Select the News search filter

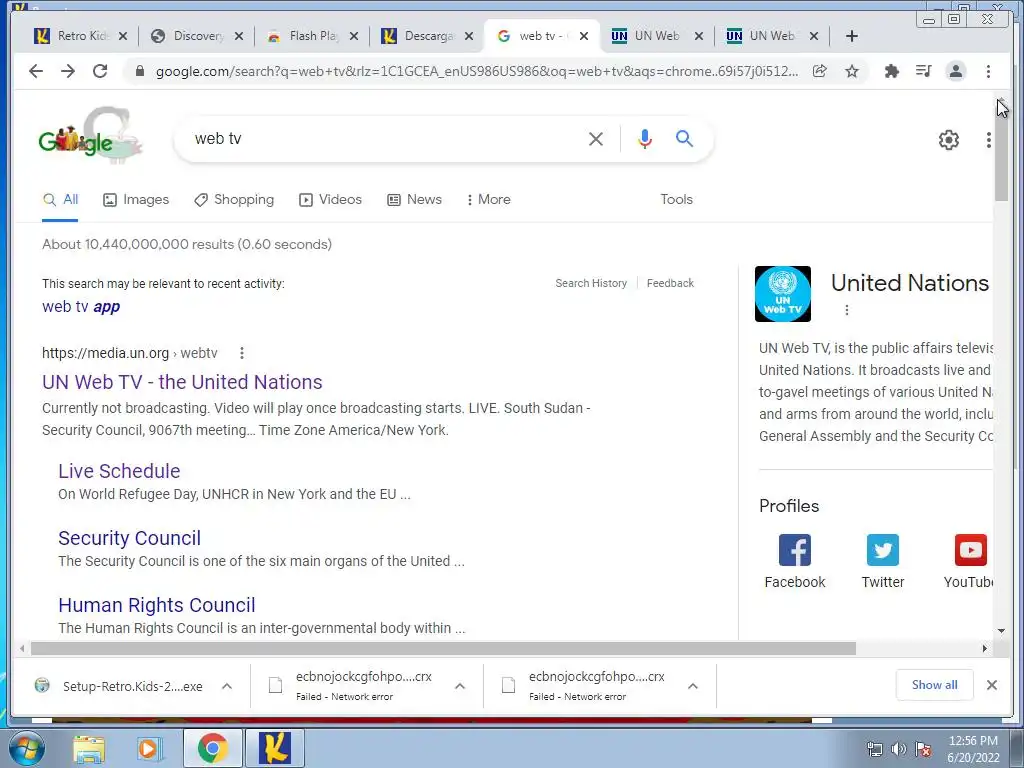pos(414,200)
